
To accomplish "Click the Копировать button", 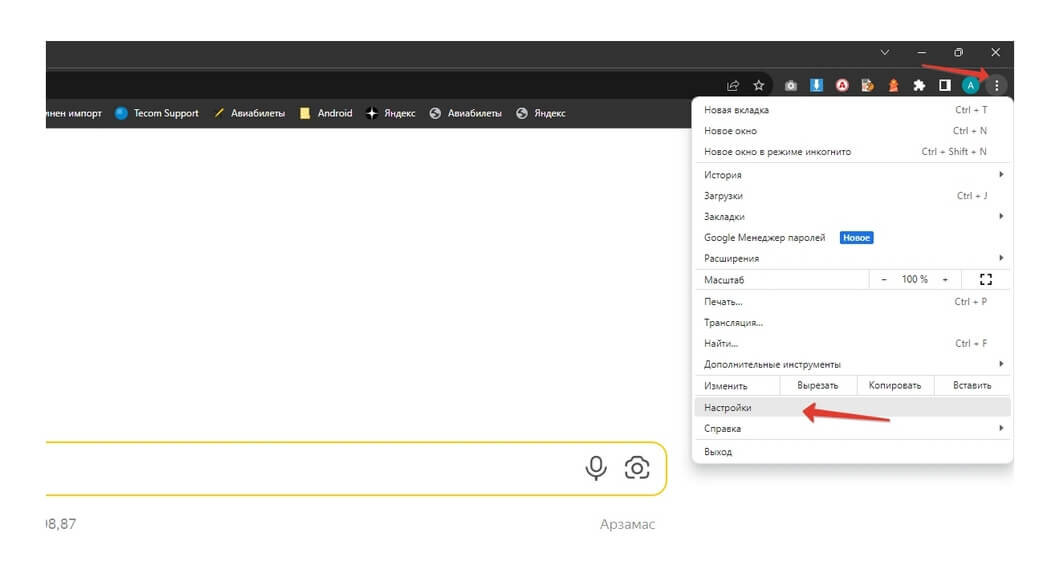I will 895,385.
